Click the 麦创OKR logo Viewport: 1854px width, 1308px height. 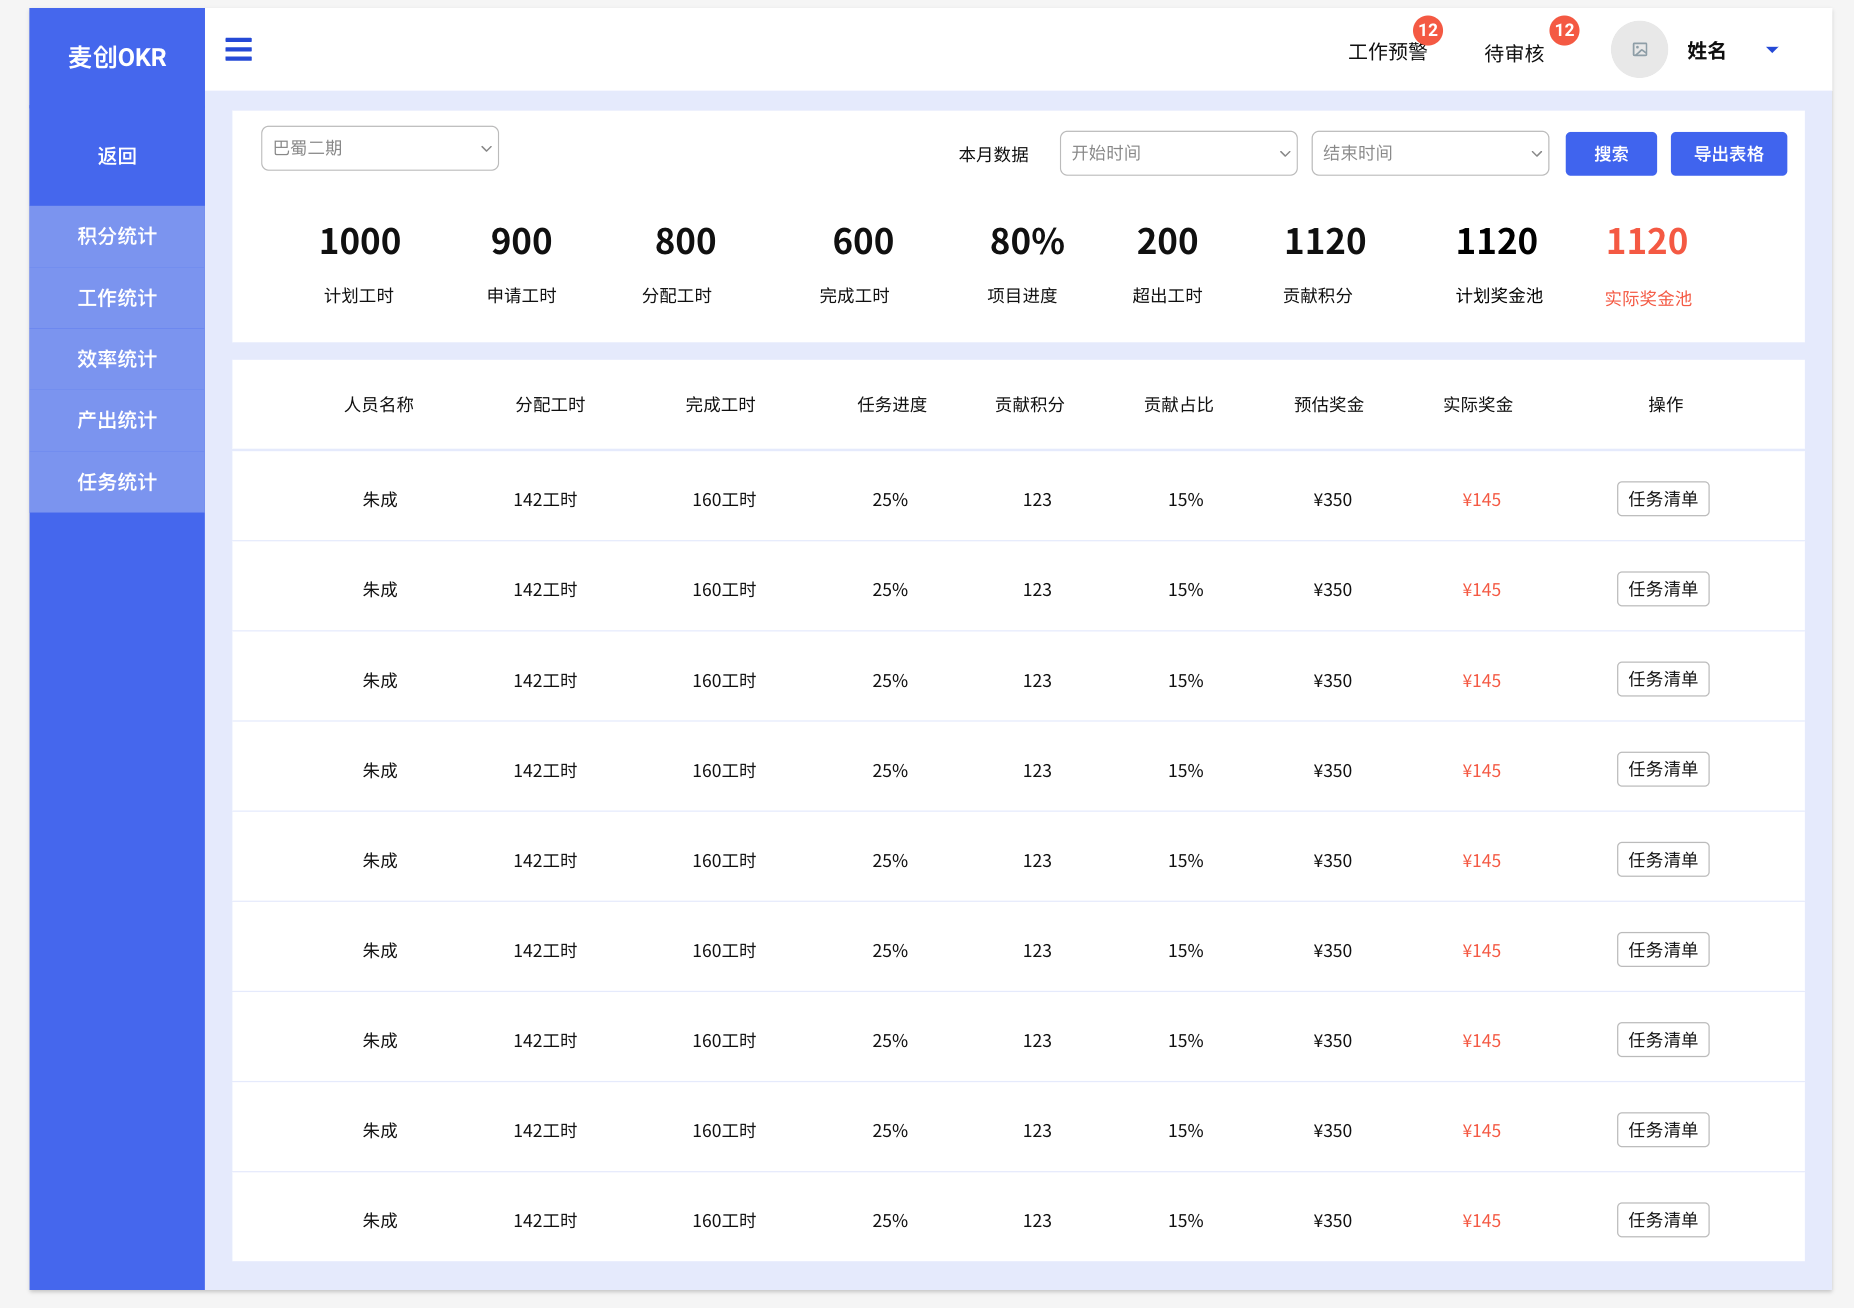117,58
